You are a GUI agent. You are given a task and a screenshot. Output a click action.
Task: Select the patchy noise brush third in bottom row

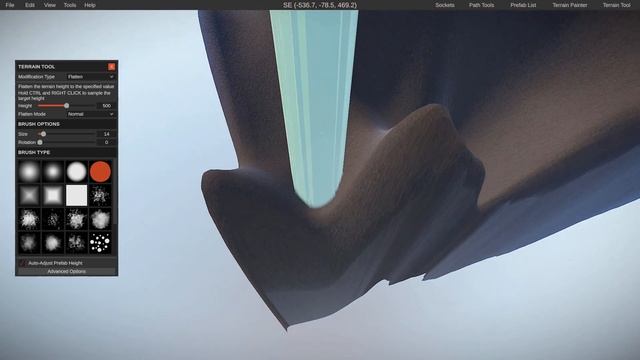click(x=76, y=243)
